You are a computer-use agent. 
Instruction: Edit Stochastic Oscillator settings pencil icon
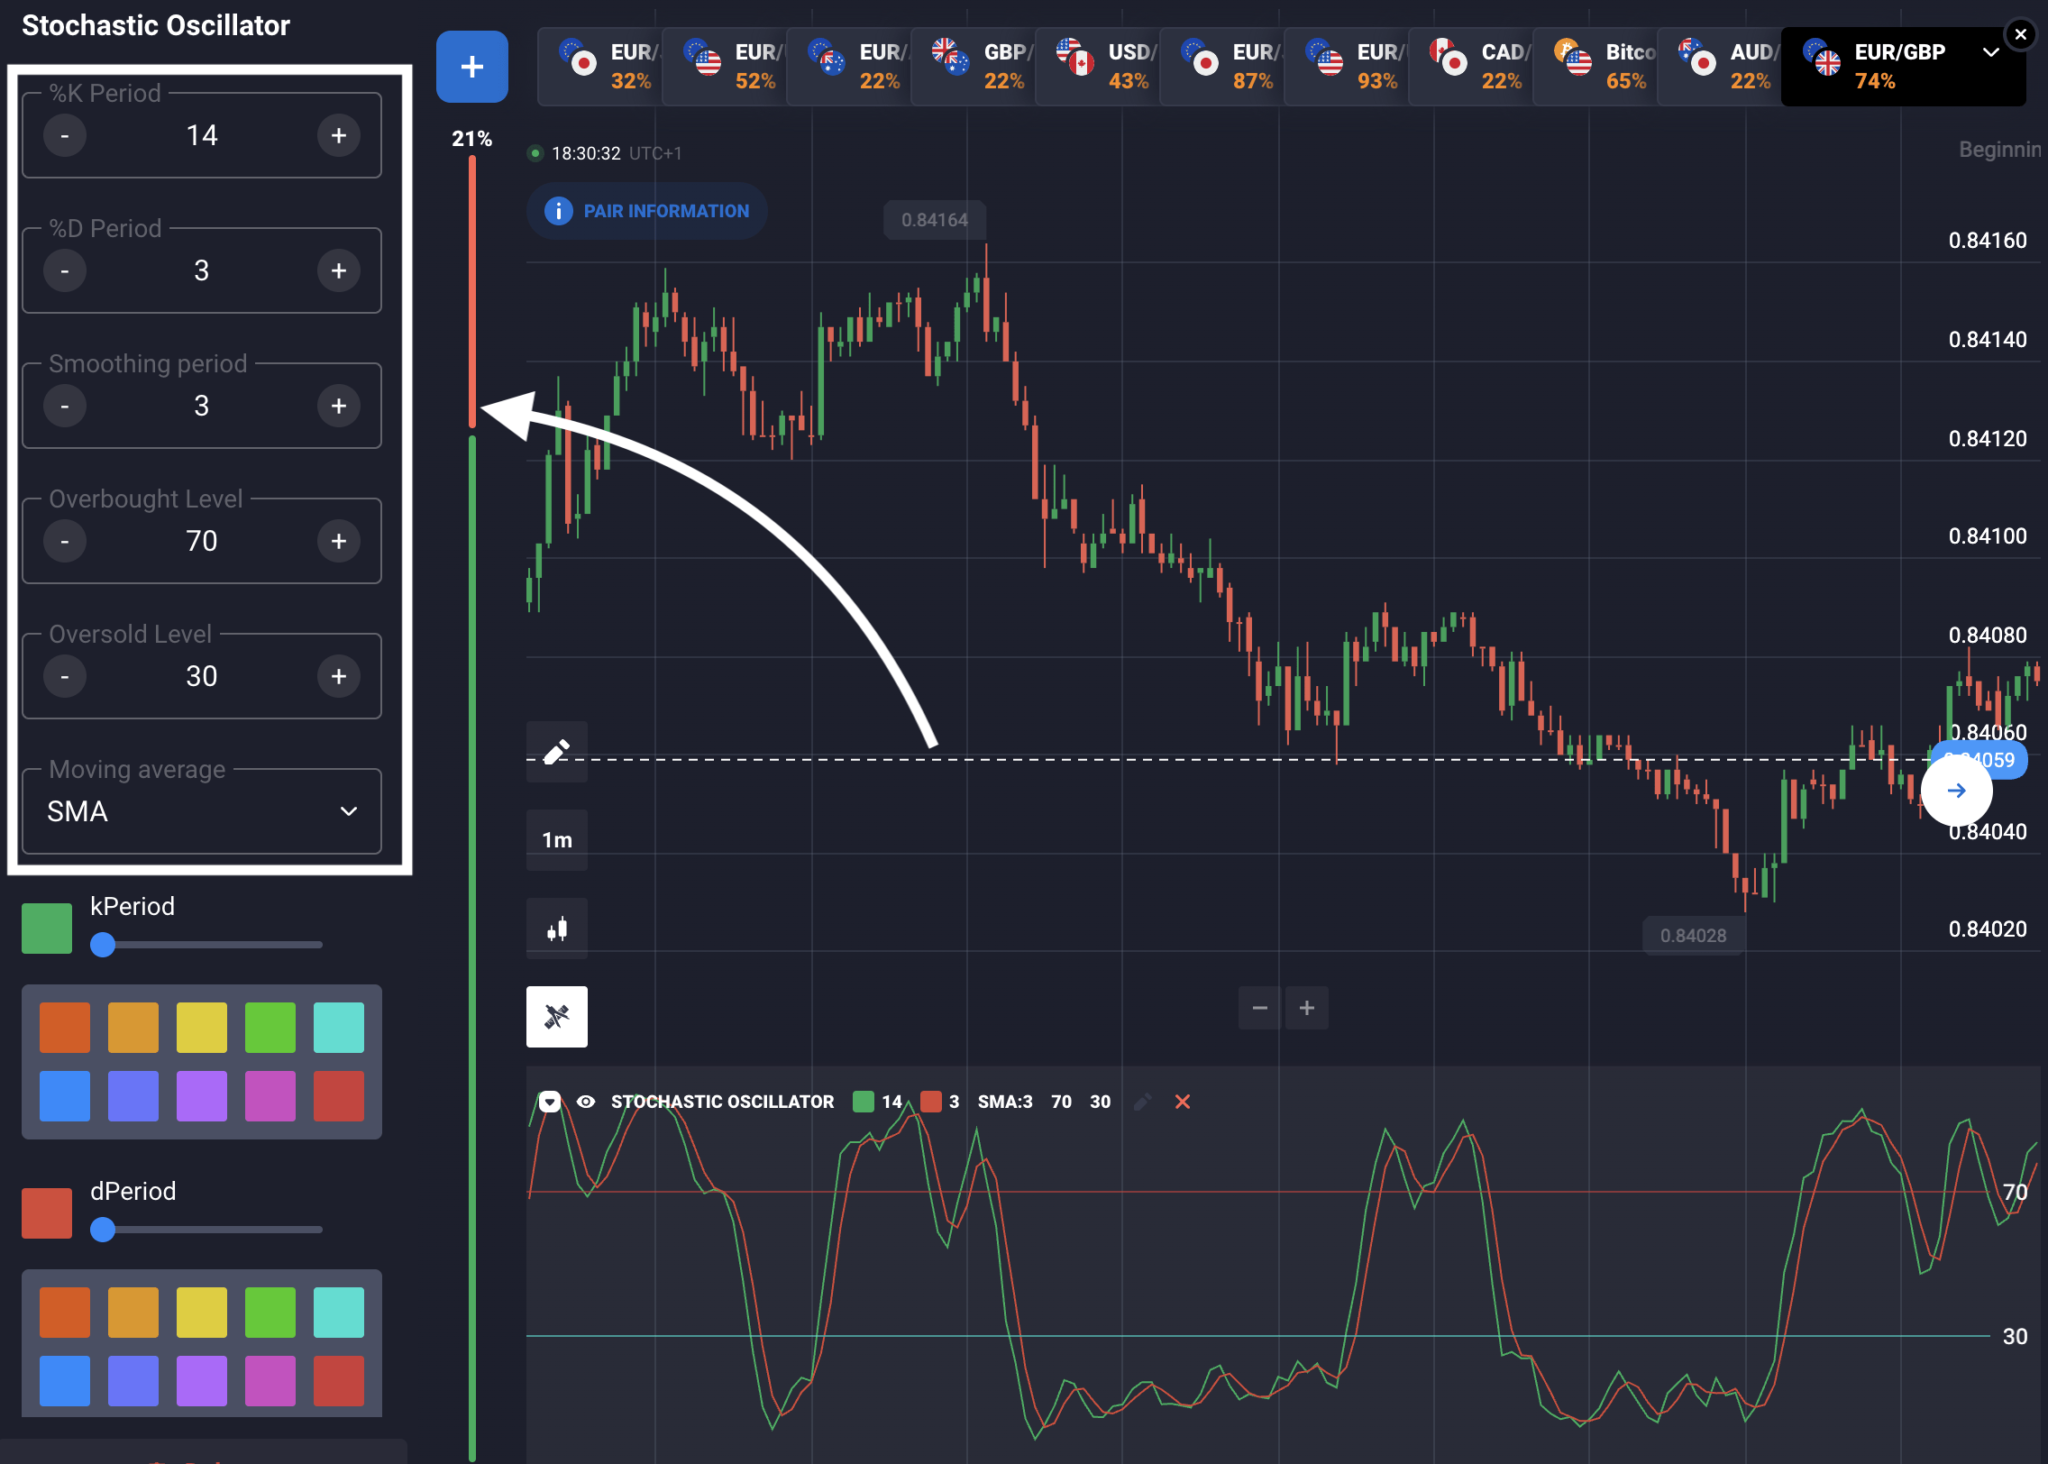coord(1143,1101)
